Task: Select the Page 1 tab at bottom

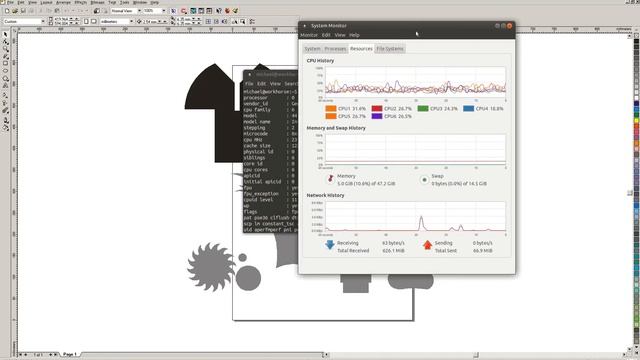Action: click(x=70, y=354)
